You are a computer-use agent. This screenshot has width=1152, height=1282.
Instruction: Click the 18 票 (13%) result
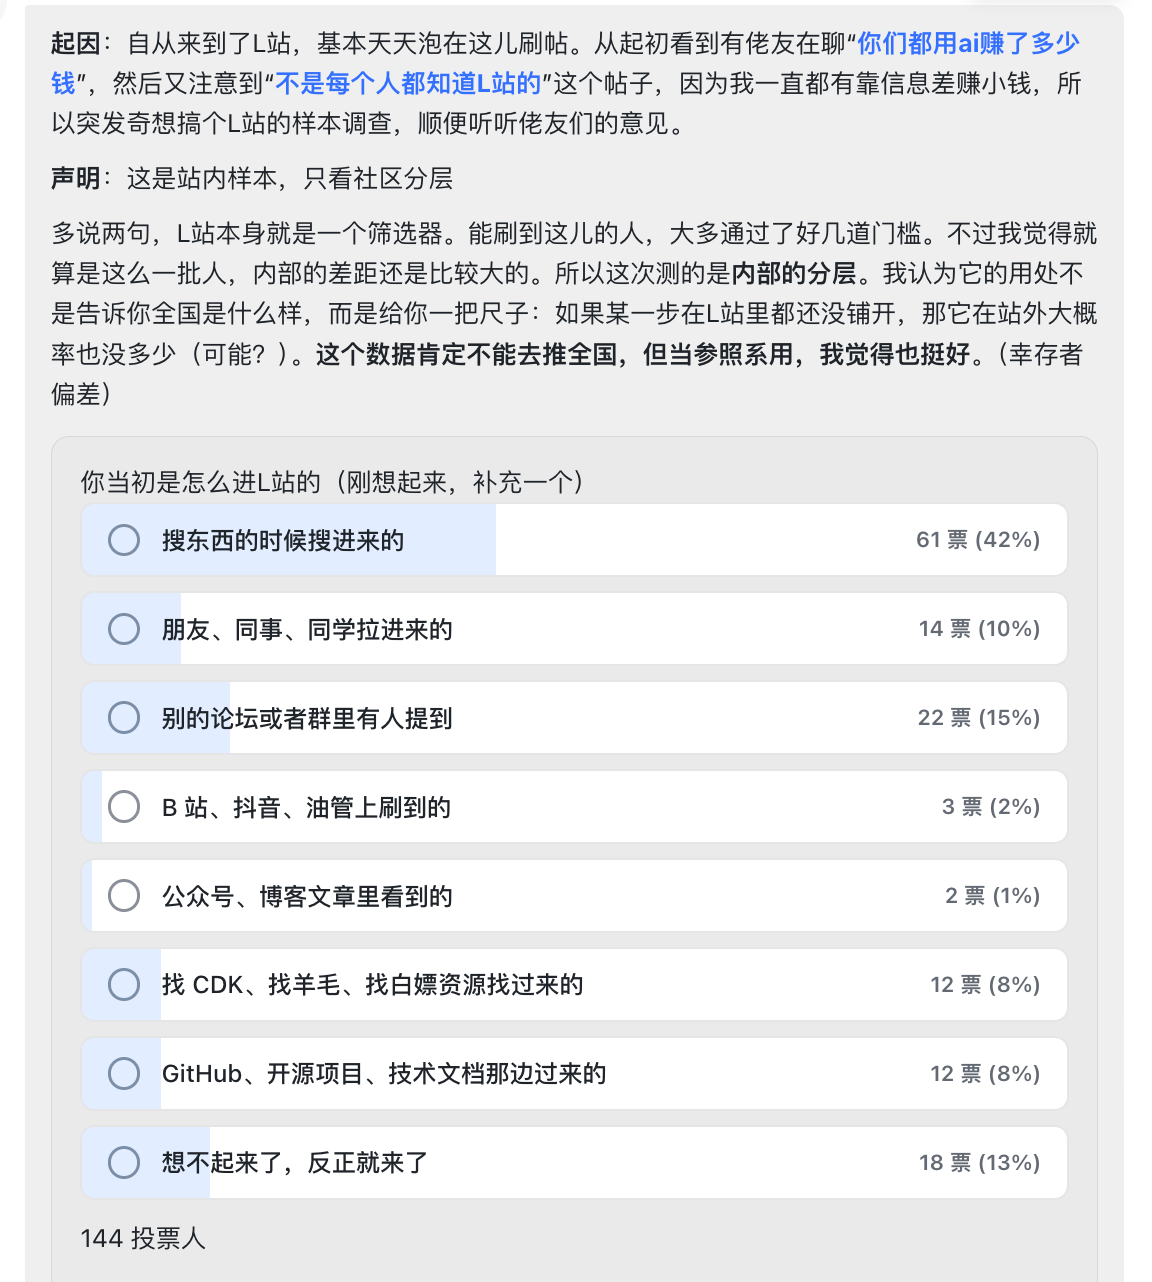point(980,1163)
